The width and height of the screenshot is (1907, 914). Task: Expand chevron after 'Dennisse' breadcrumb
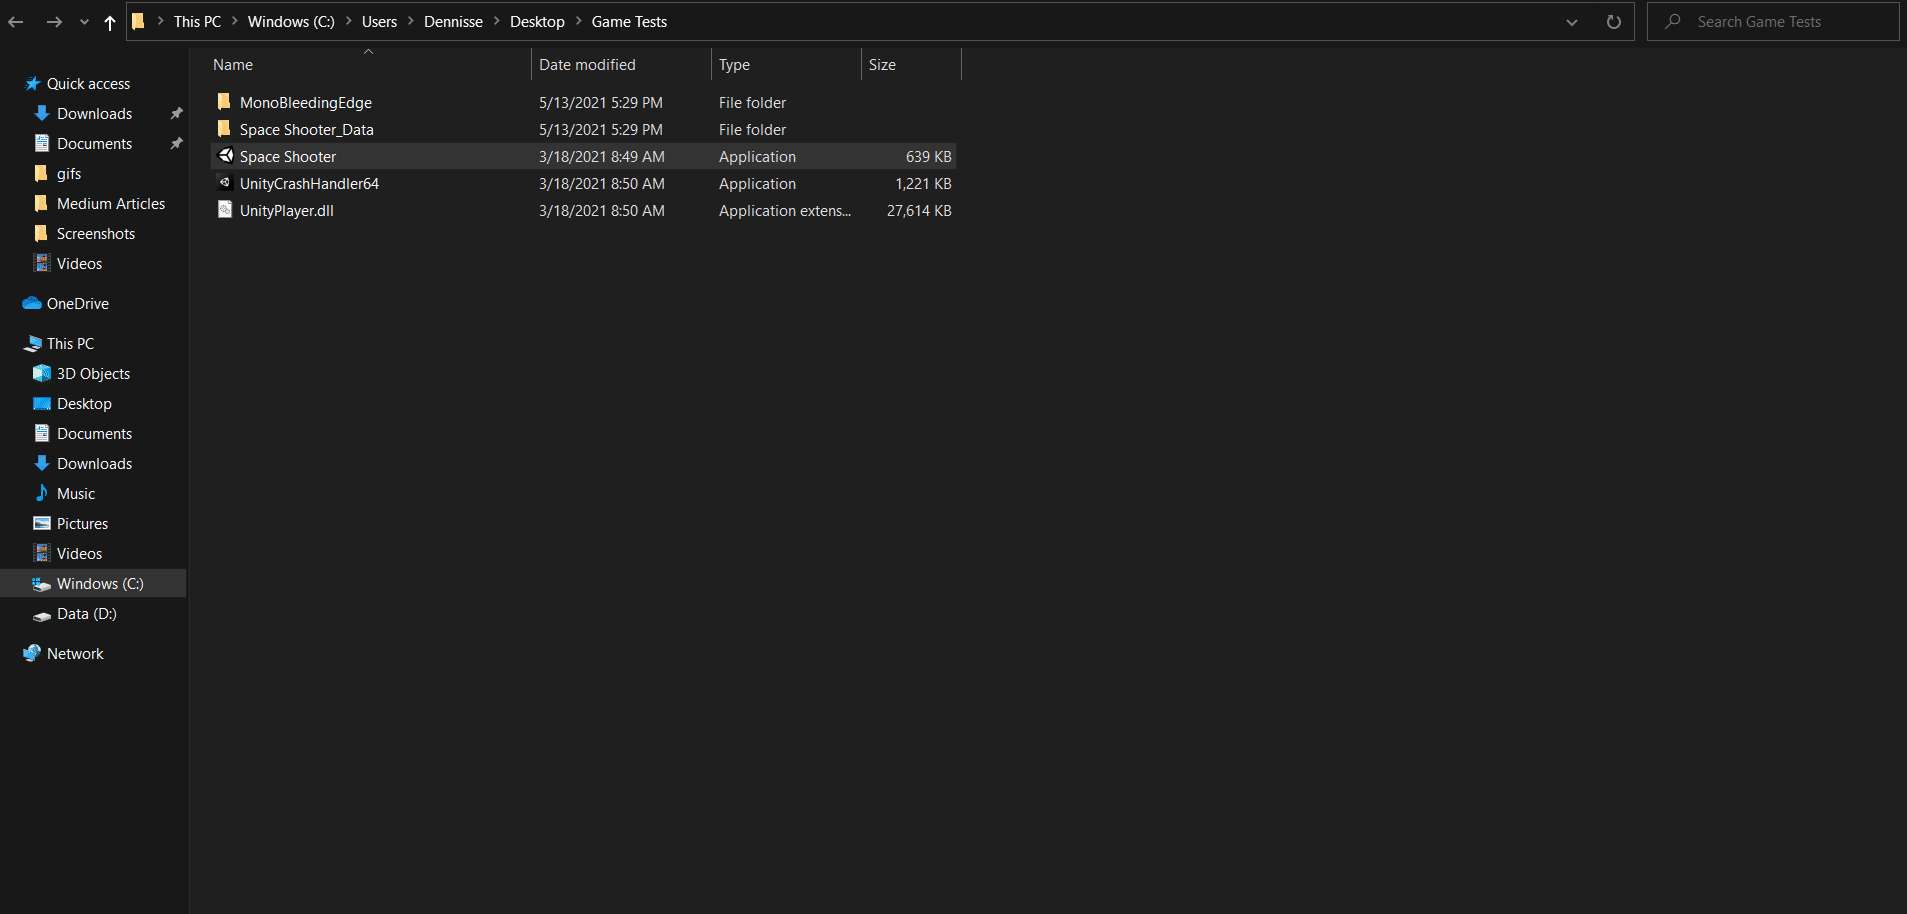[496, 21]
